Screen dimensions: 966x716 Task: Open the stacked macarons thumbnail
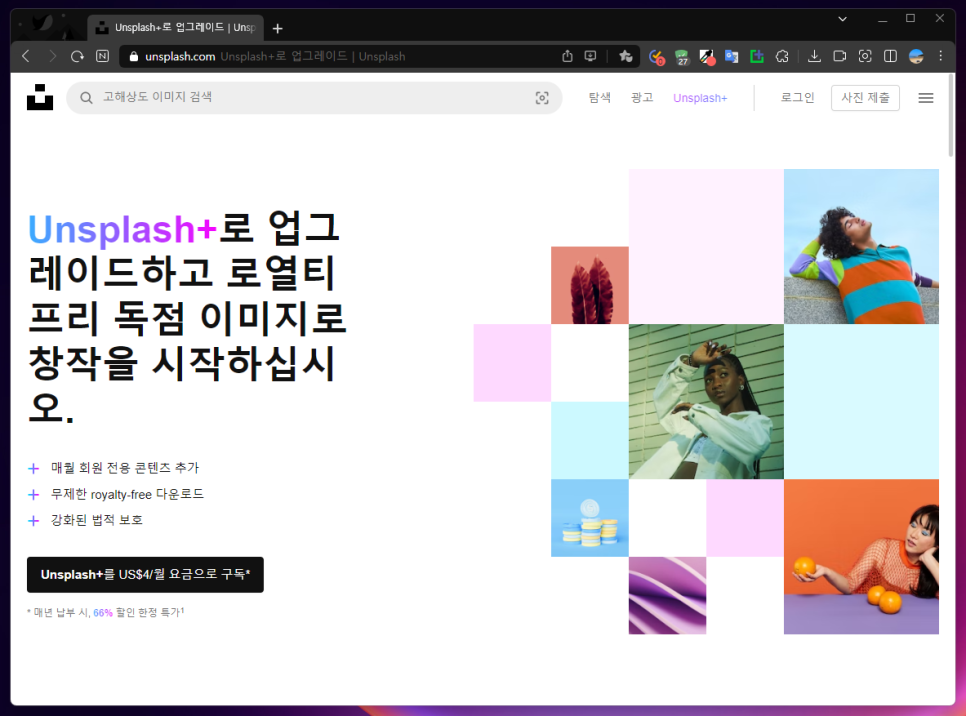click(x=590, y=518)
